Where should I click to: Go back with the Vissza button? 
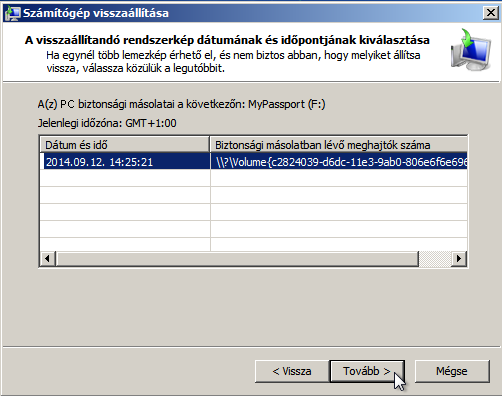292,371
